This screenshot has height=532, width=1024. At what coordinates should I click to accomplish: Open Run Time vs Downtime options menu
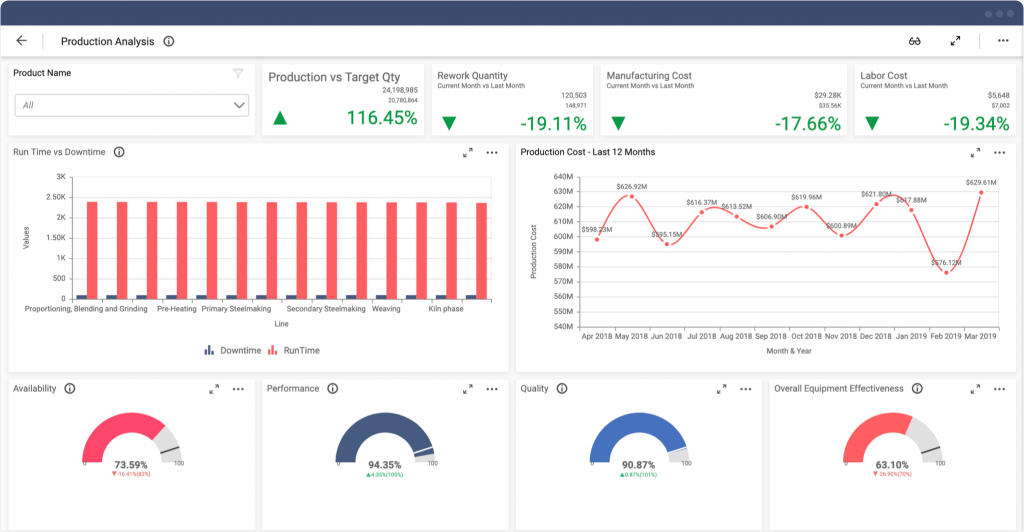click(492, 153)
